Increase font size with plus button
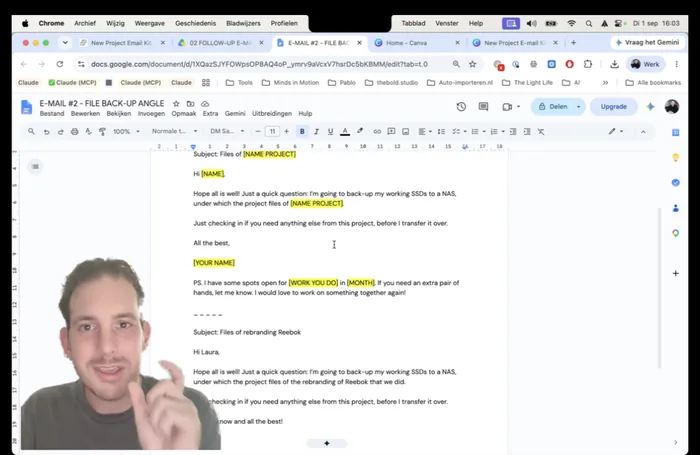Screen dimensions: 700x455 click(287, 132)
